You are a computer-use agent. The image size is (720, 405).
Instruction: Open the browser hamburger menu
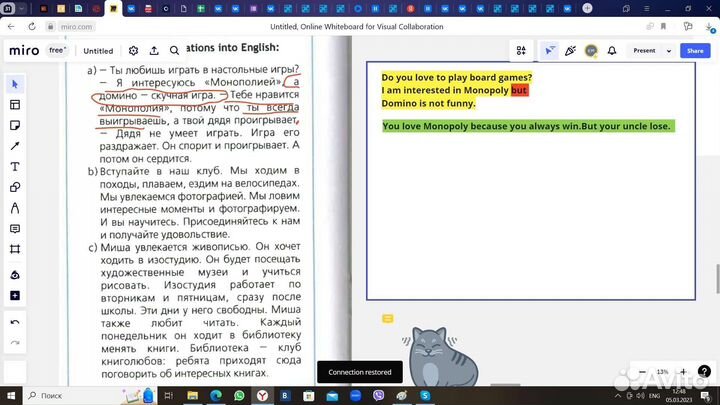(647, 9)
